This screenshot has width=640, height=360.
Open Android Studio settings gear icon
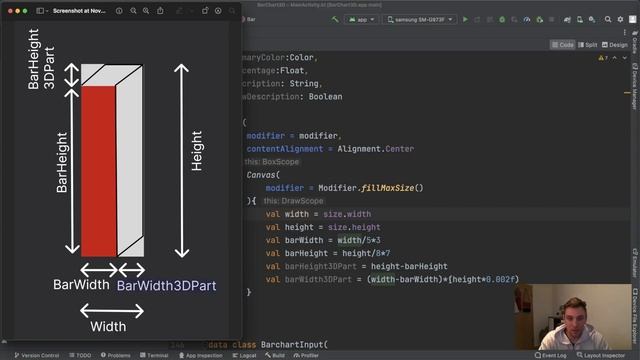[620, 19]
